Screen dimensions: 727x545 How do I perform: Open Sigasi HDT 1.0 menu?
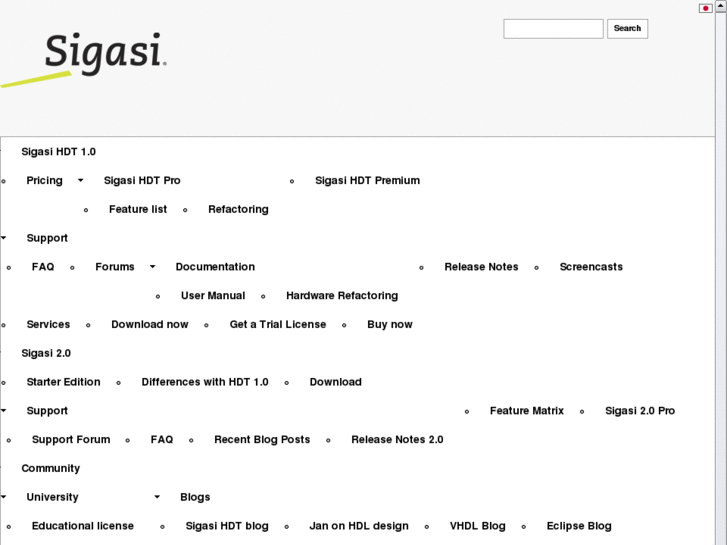click(x=58, y=152)
